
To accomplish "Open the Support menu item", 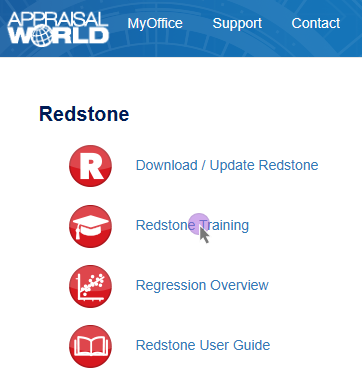I will tap(237, 23).
